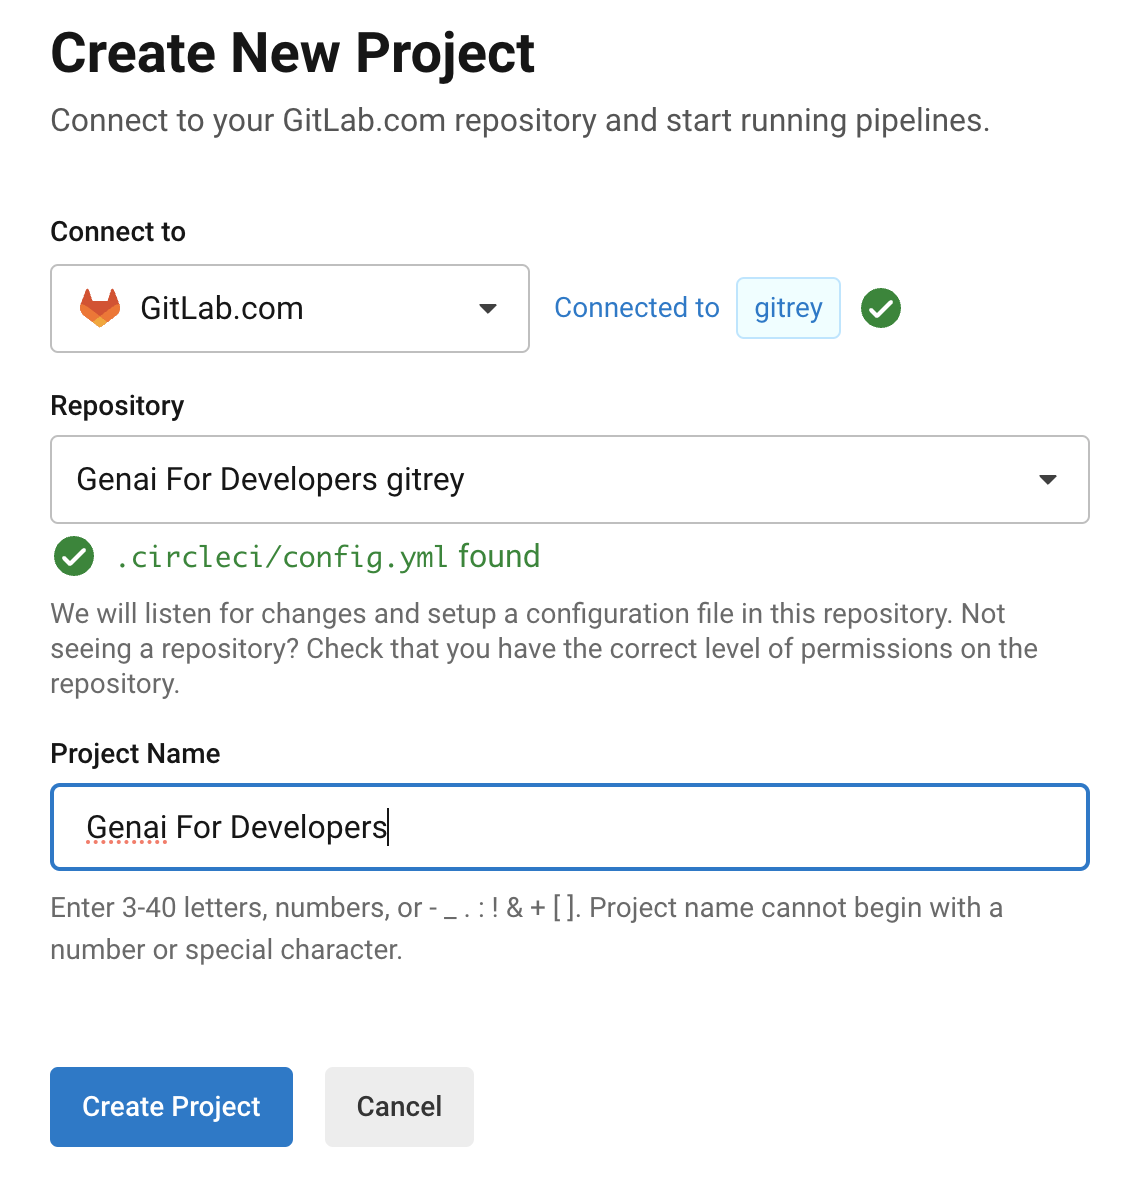Click the GitLab fox logo icon

tap(100, 308)
